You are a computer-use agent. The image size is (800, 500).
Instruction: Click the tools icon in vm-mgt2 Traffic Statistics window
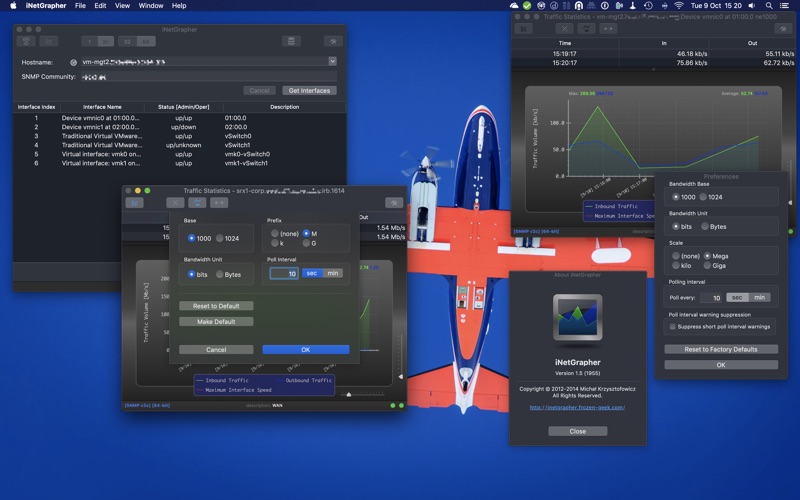[x=783, y=29]
